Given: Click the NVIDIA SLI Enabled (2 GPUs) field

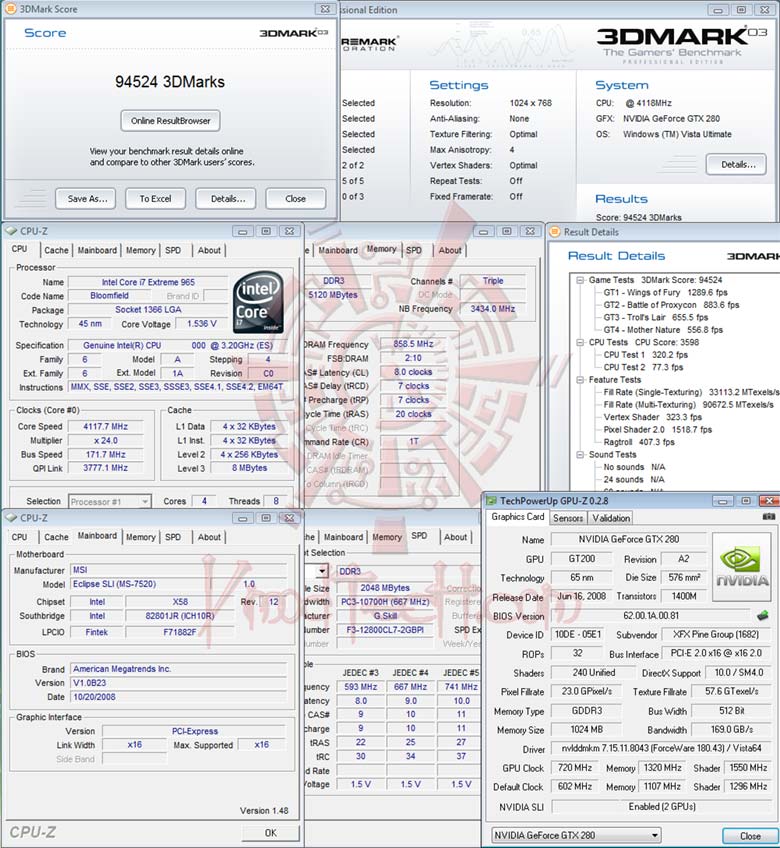Looking at the screenshot, I should (661, 806).
